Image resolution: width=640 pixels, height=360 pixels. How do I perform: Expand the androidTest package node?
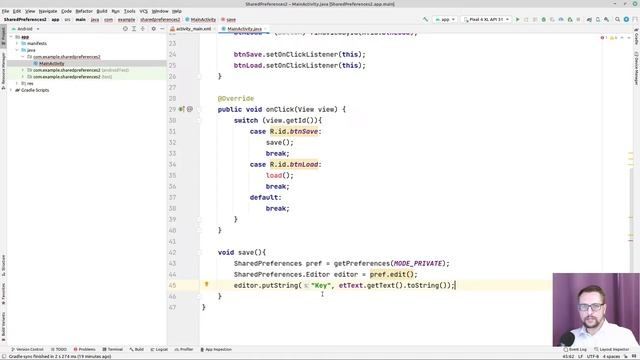click(23, 70)
